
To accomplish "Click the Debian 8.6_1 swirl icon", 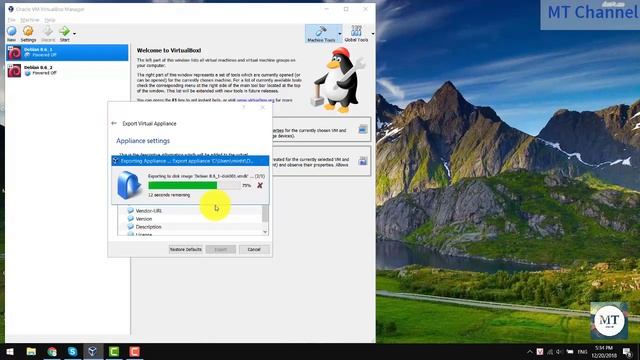I will pyautogui.click(x=14, y=53).
